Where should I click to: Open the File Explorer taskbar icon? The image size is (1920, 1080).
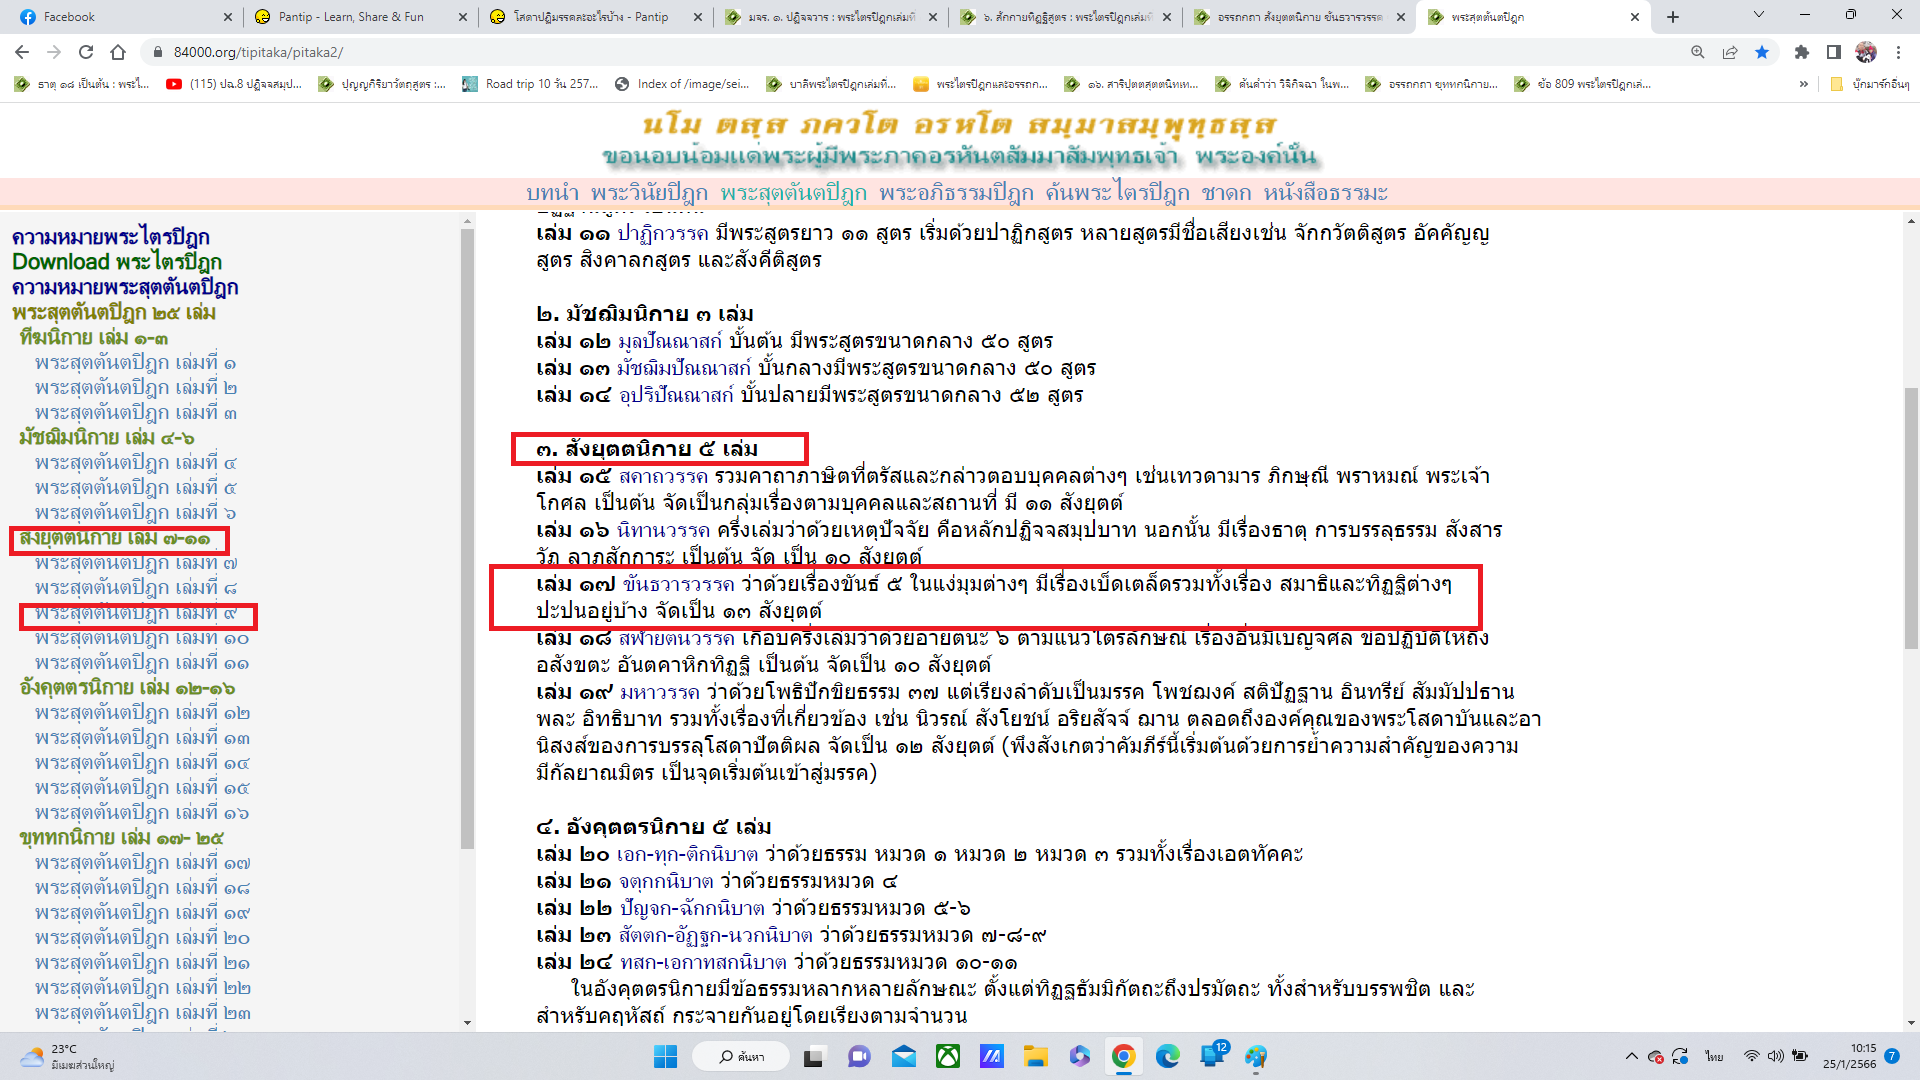1035,1056
